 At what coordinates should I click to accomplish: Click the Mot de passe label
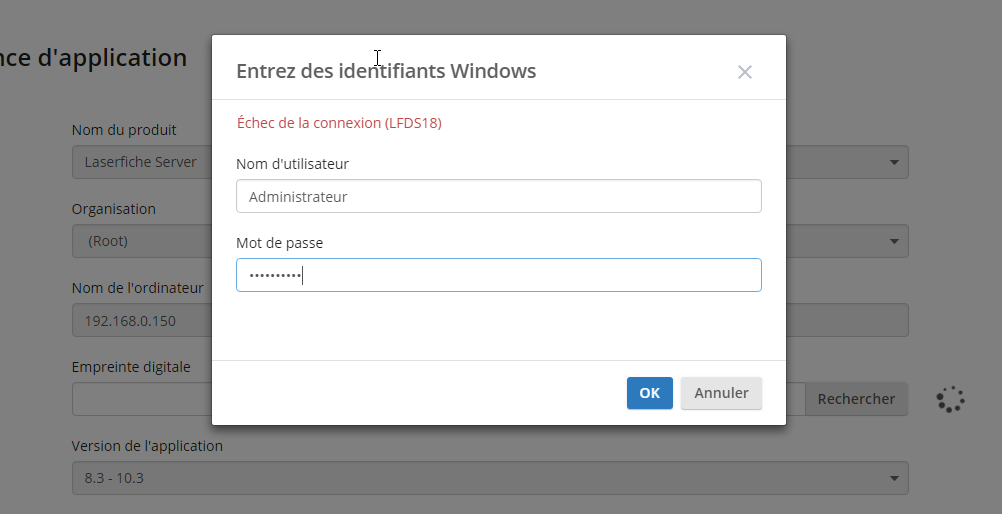pyautogui.click(x=279, y=242)
